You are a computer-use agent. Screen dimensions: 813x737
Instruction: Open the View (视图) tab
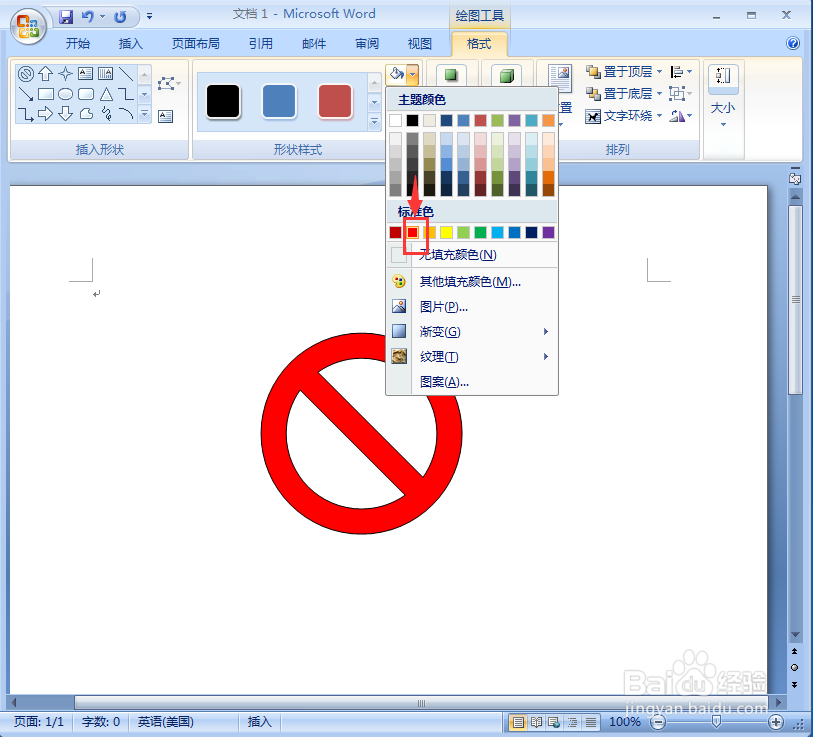[x=420, y=44]
